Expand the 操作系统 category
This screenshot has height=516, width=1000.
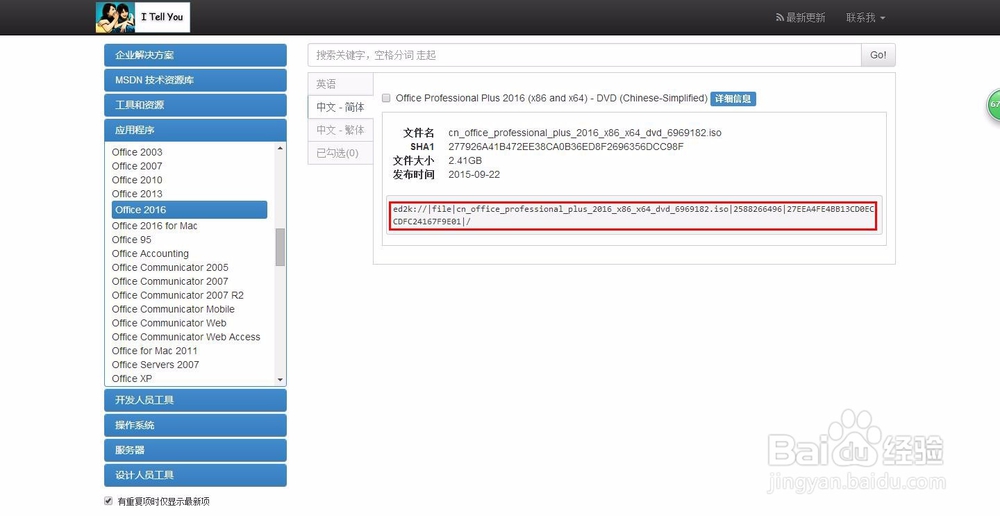[x=195, y=425]
